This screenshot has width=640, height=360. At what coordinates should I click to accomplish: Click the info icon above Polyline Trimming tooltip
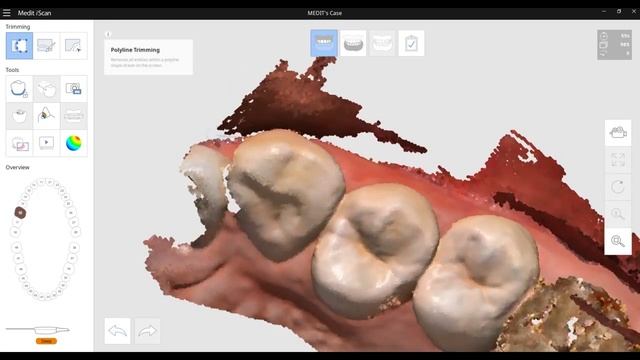click(x=108, y=34)
